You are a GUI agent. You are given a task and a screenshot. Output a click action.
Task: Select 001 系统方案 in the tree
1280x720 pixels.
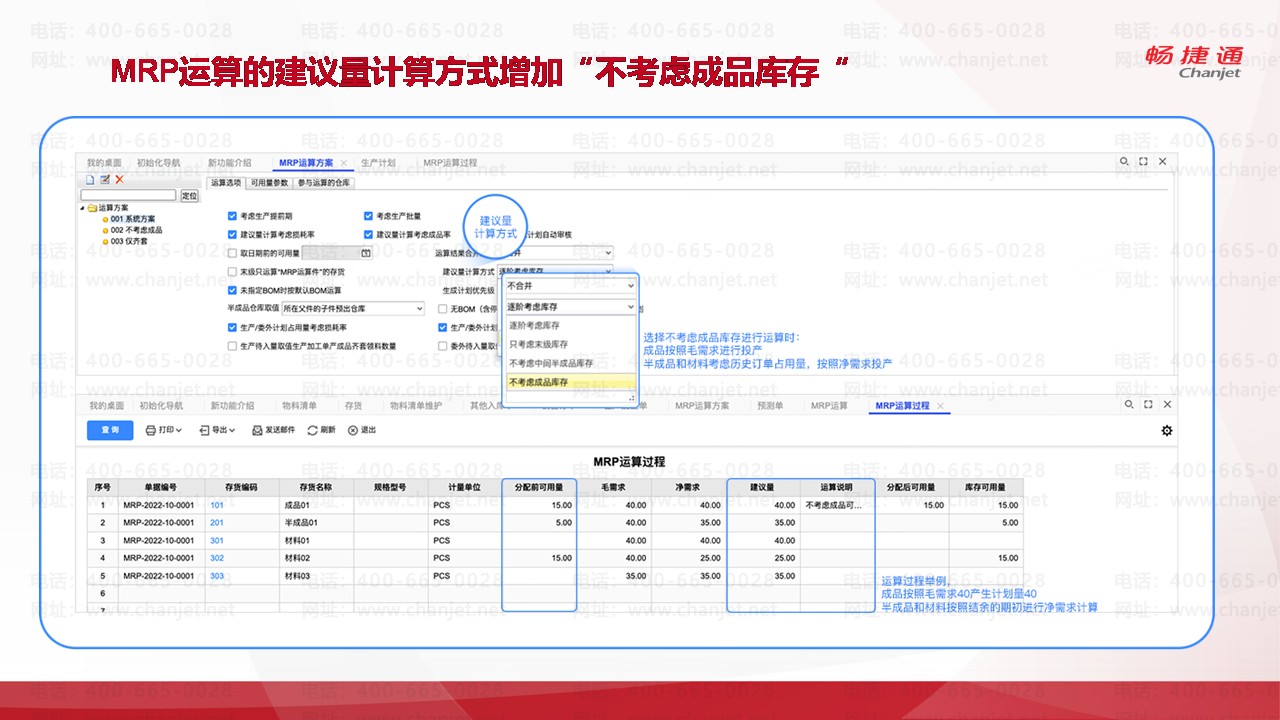pos(133,219)
